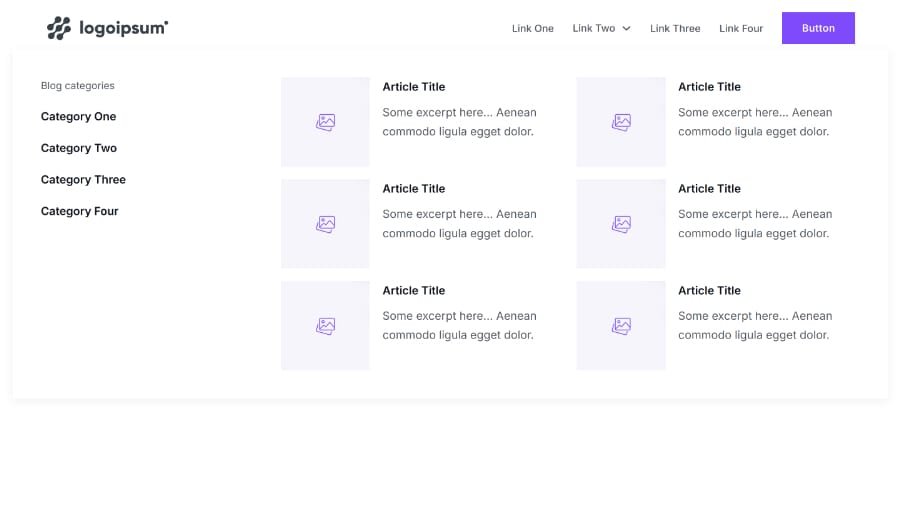Open Link One in the navigation
This screenshot has width=900, height=511.
532,29
